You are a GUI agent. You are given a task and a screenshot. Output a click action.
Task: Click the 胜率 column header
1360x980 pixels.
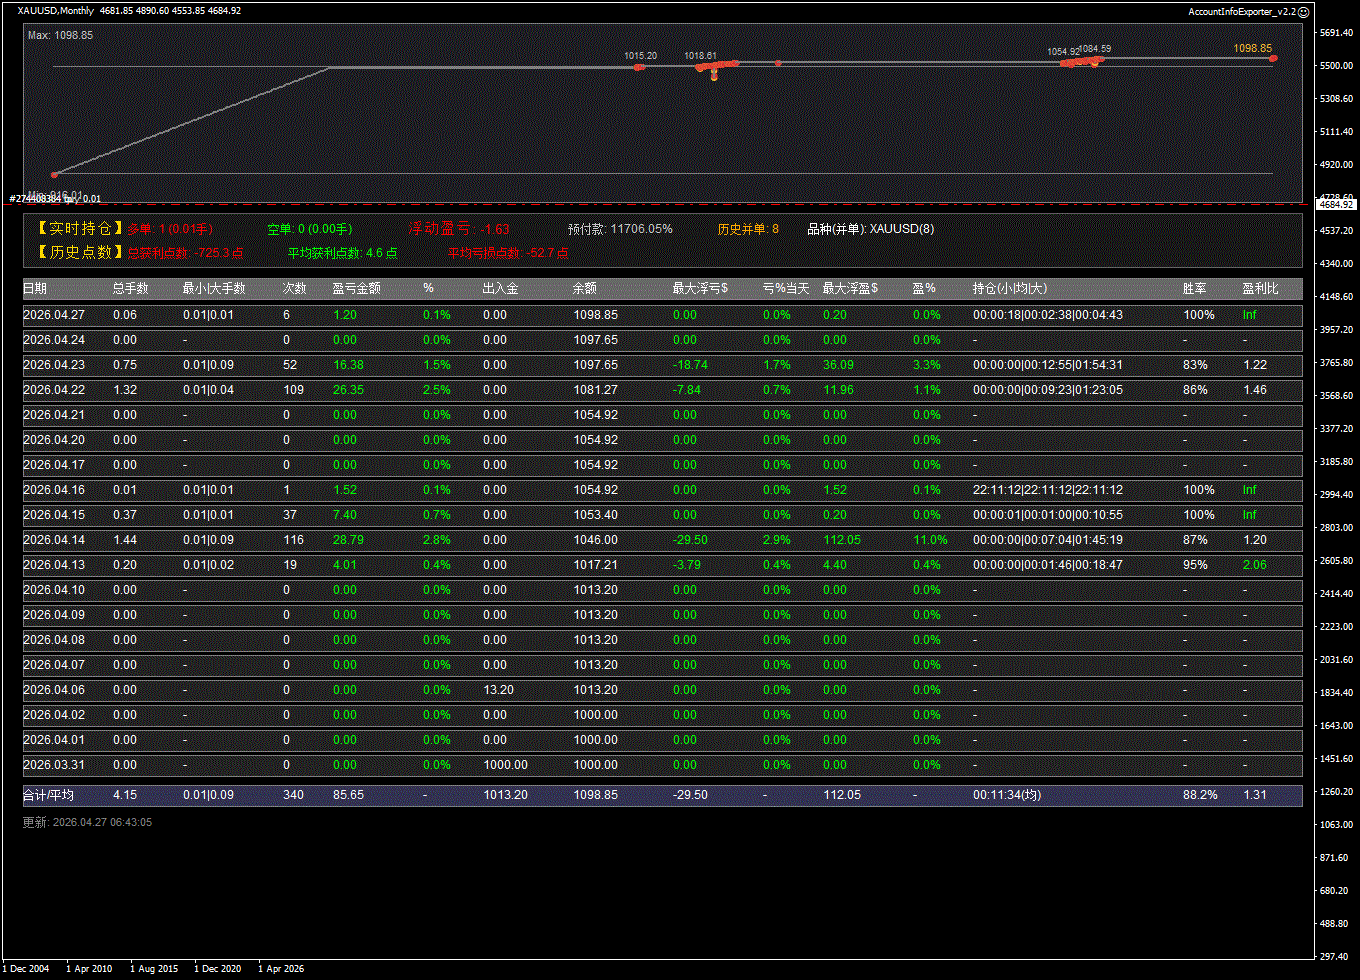1194,289
